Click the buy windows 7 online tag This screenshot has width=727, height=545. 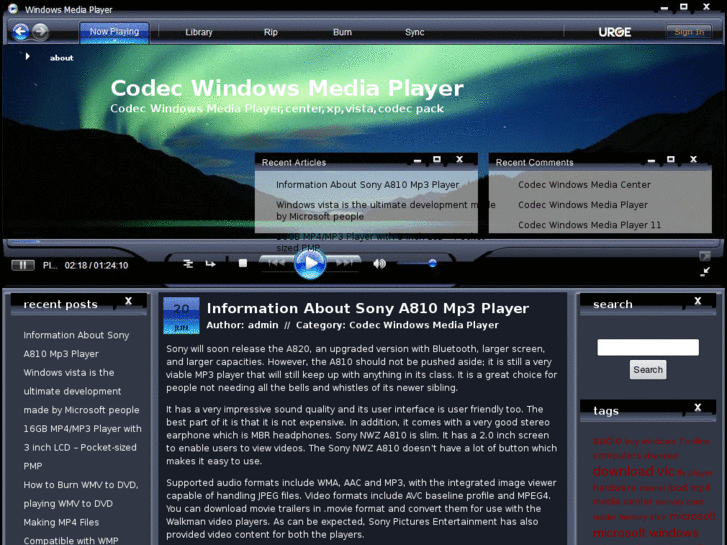pos(667,441)
